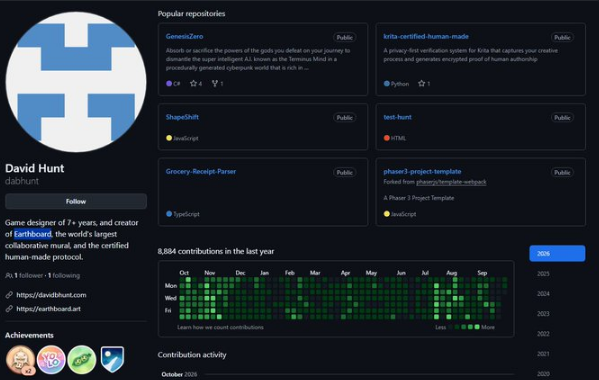Select the 2026 contribution year
This screenshot has width=599, height=380.
557,254
